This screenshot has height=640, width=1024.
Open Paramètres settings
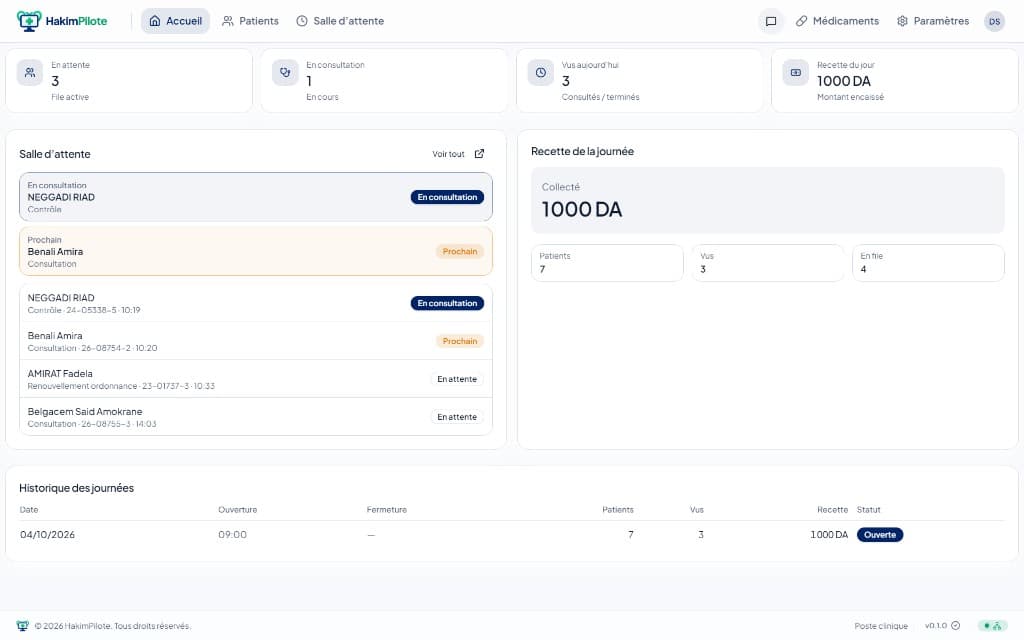(x=933, y=21)
